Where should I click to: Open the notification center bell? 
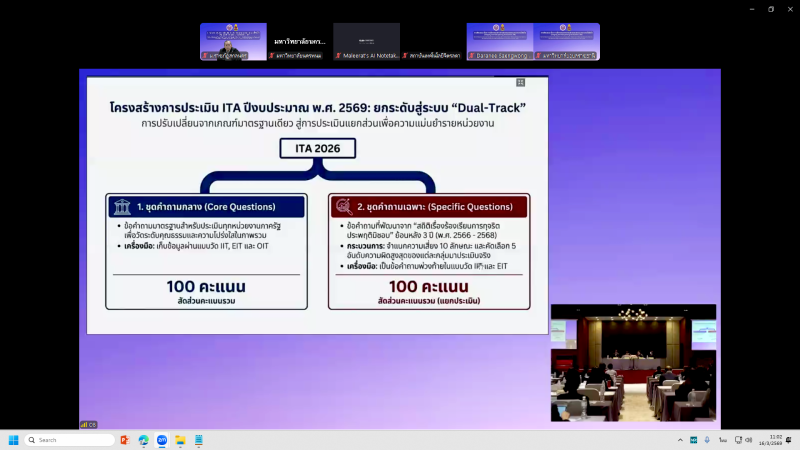[x=790, y=440]
